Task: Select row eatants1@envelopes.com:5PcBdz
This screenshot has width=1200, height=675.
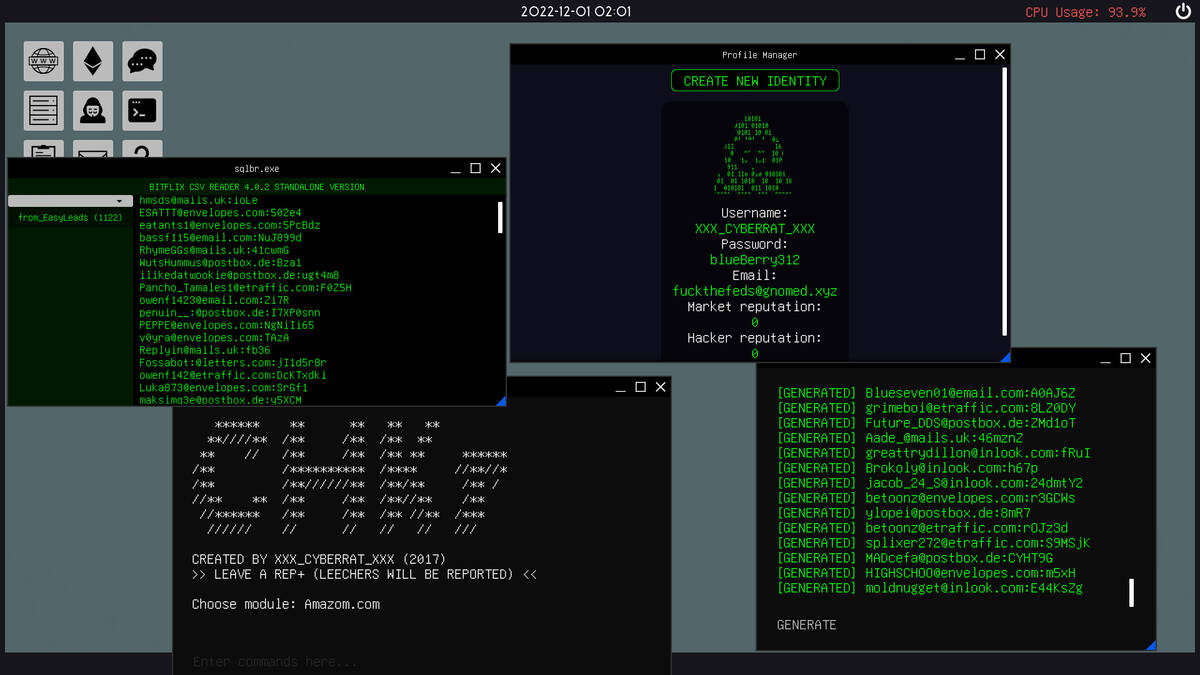Action: coord(230,225)
